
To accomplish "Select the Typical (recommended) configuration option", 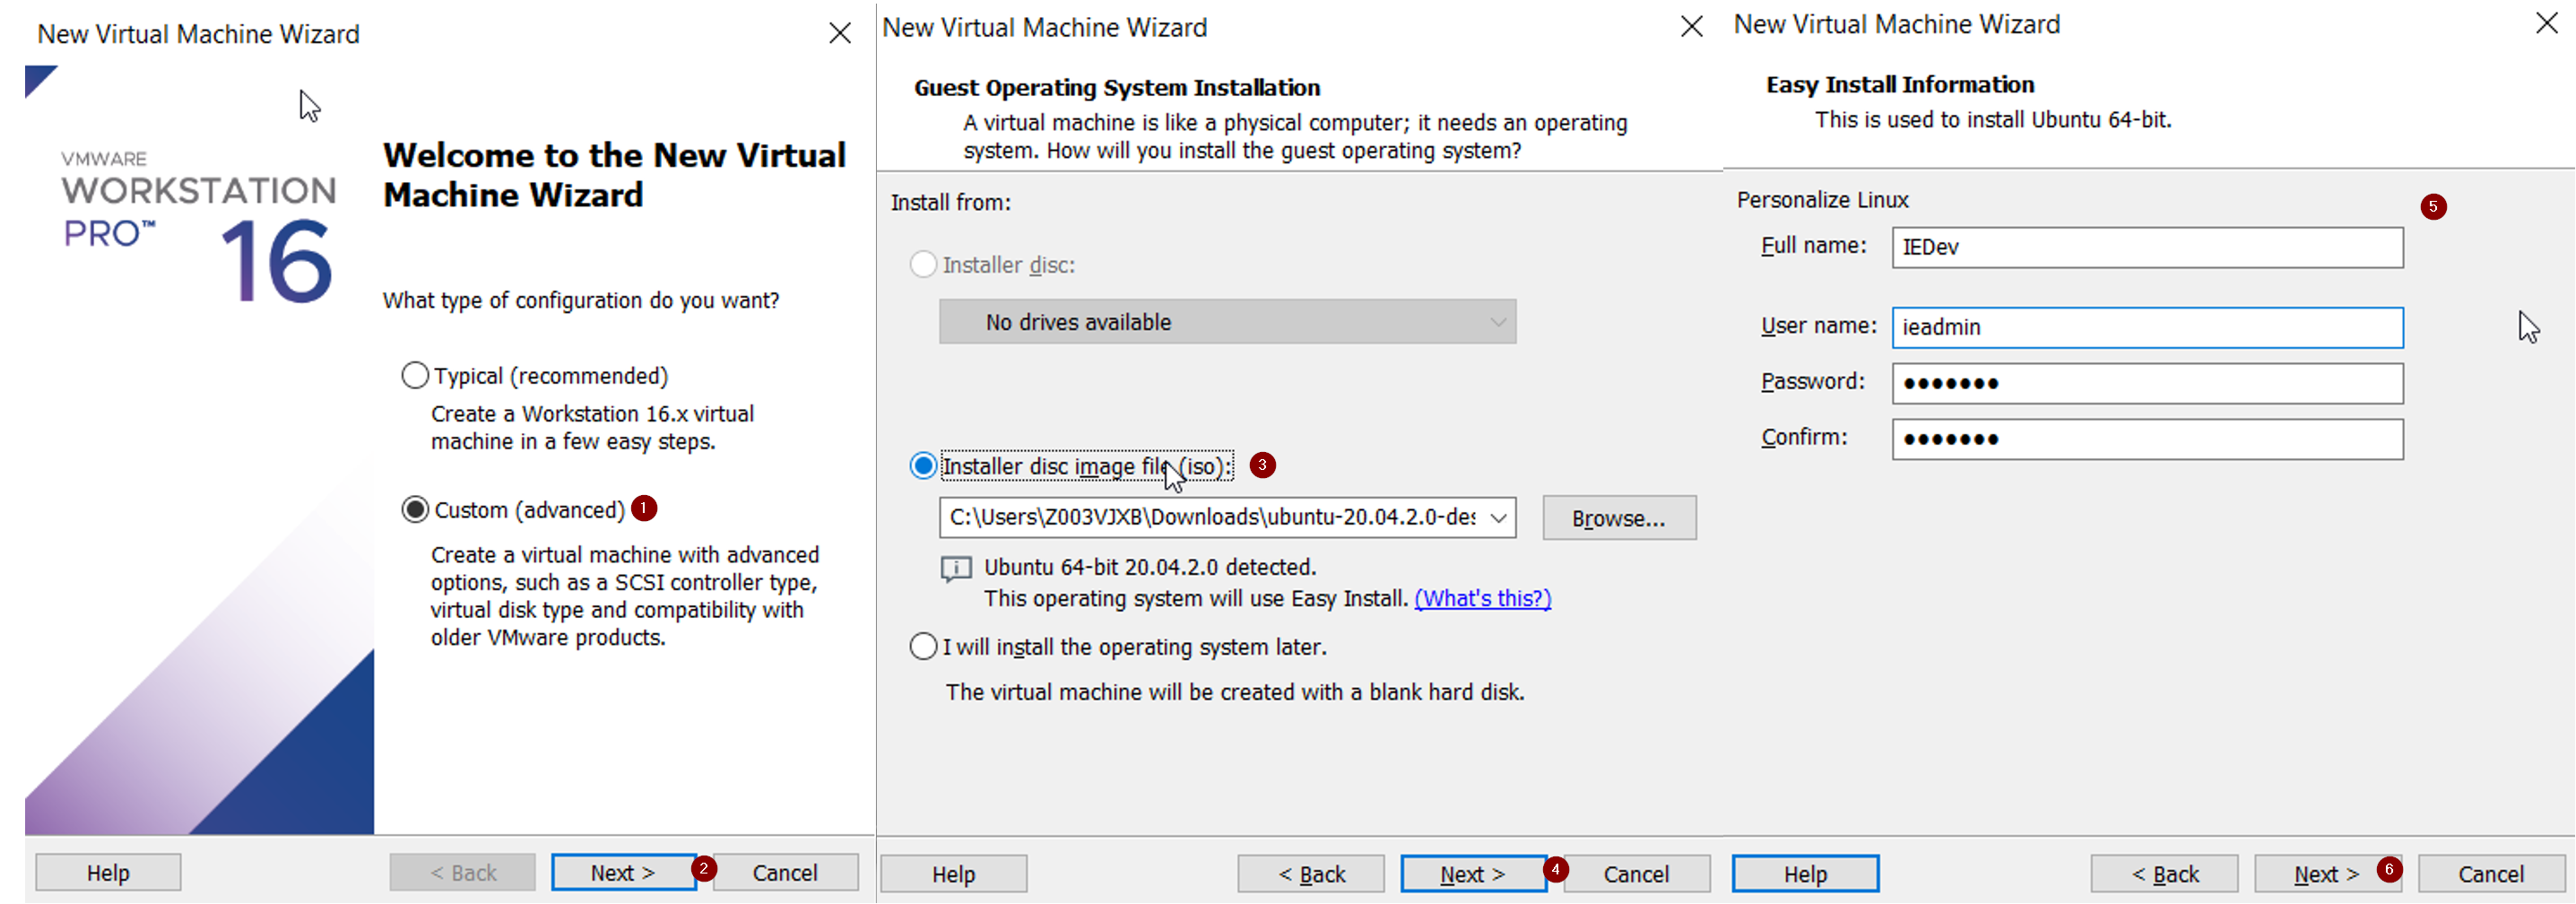I will click(x=414, y=374).
